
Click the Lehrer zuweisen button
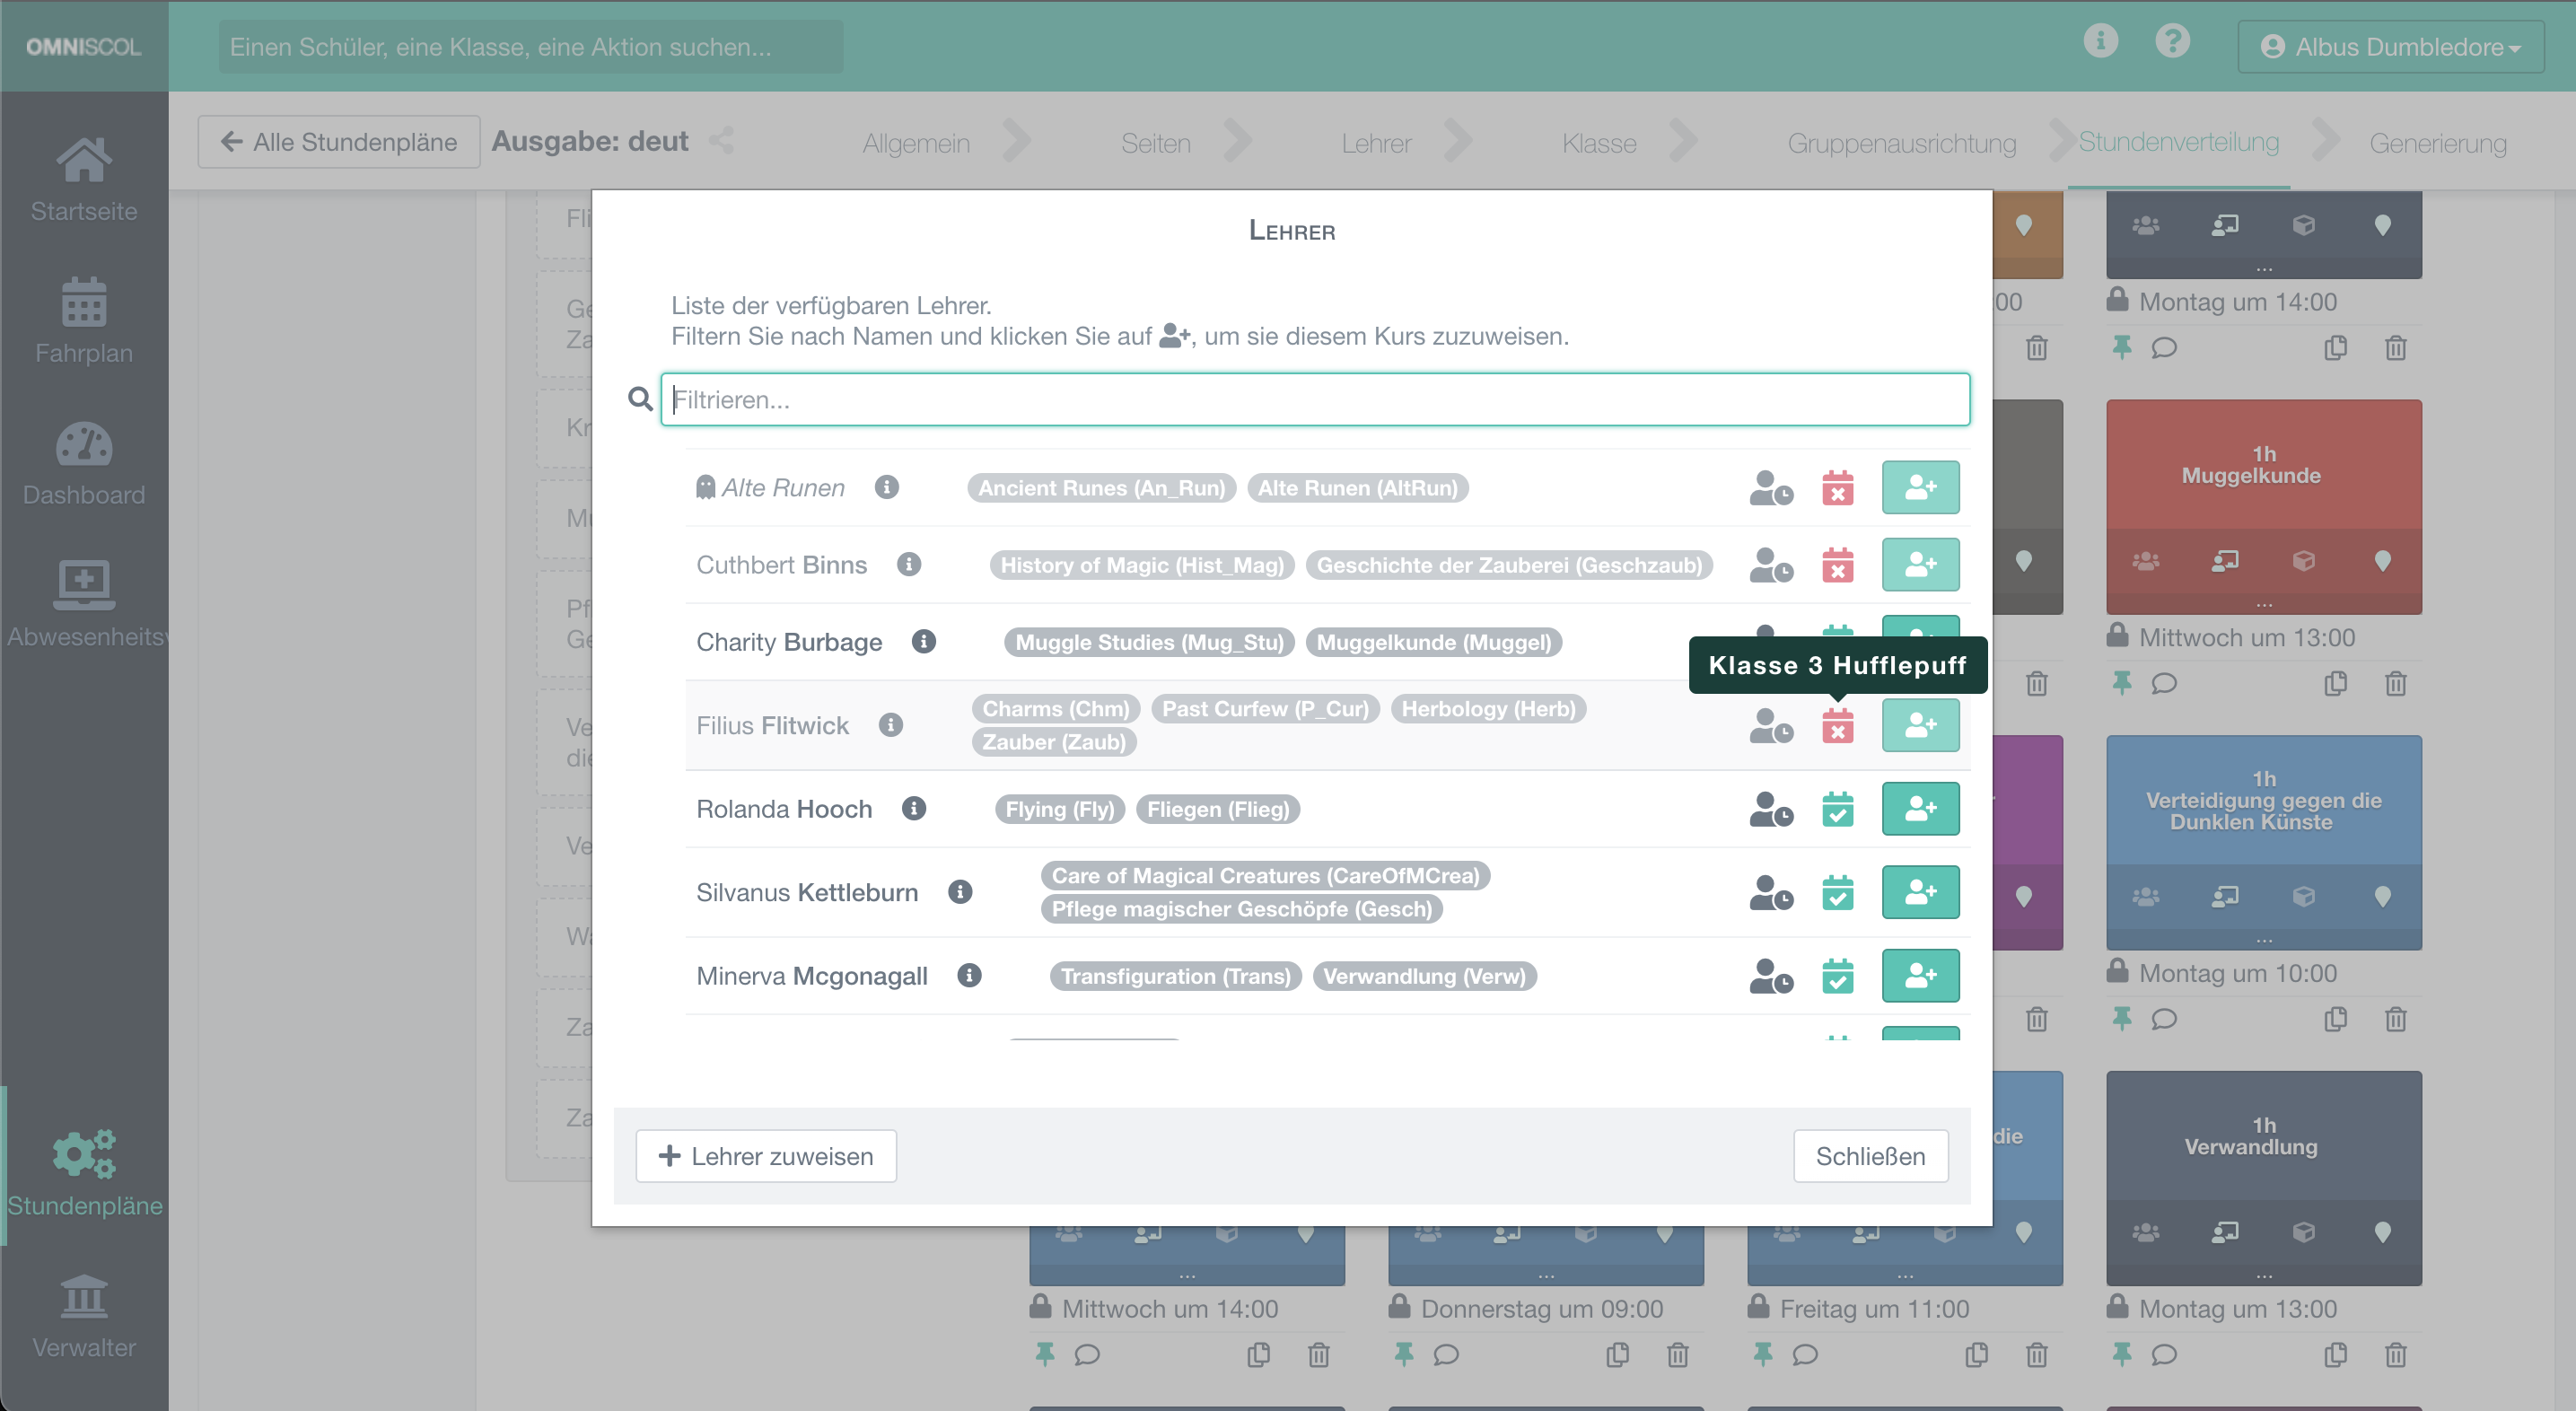click(766, 1156)
